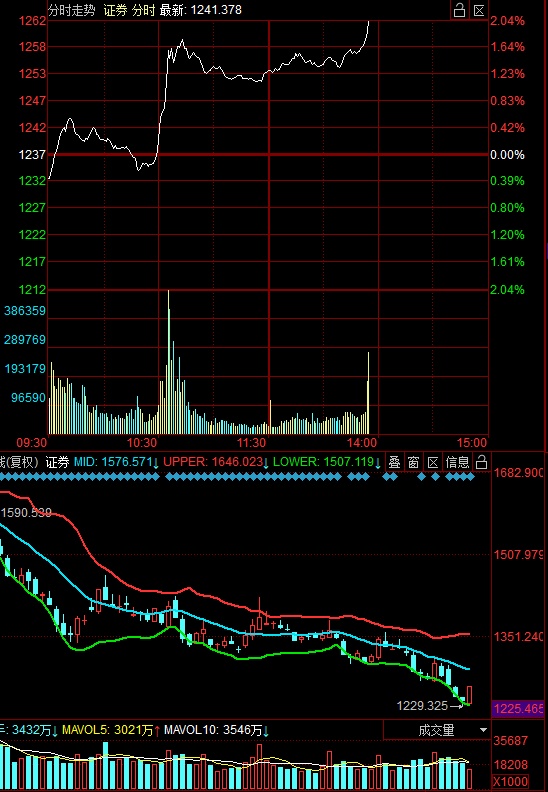Viewport: 548px width, 792px height.
Task: Click the UPPER 1646.023 Bollinger label
Action: pos(216,462)
